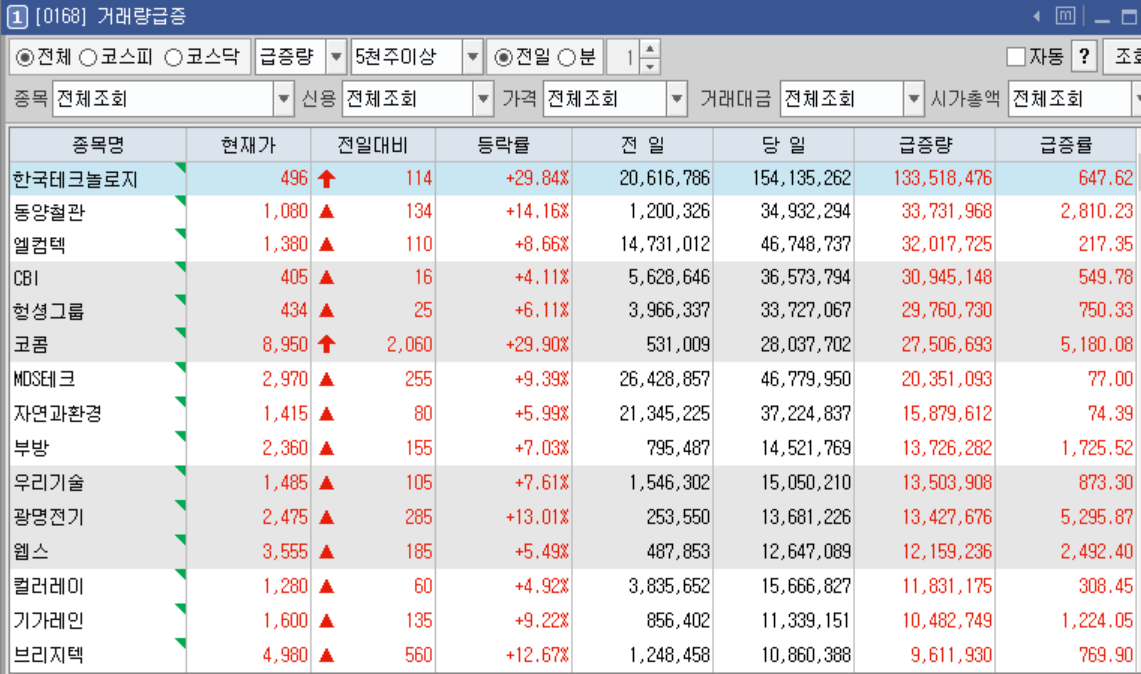Expand the 종목 전체조회 dropdown
The width and height of the screenshot is (1141, 674).
pyautogui.click(x=283, y=98)
